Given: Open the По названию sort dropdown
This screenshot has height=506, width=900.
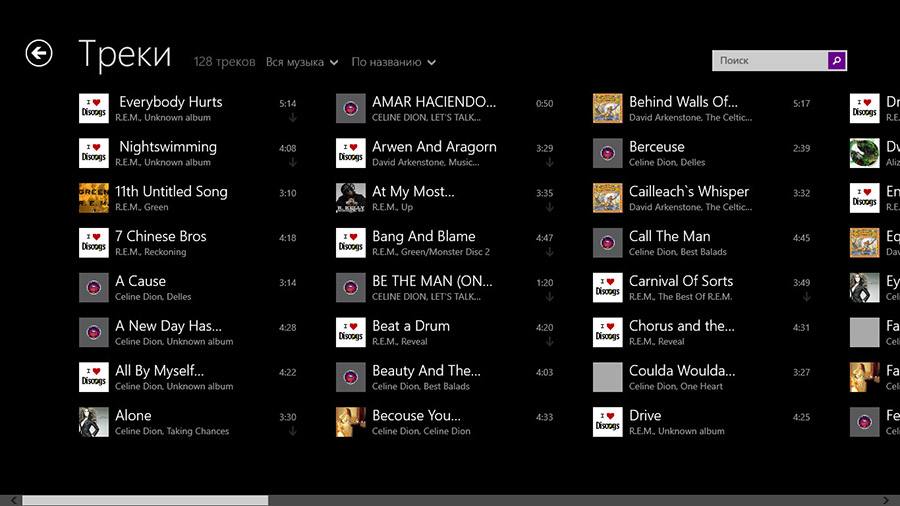Looking at the screenshot, I should click(393, 62).
